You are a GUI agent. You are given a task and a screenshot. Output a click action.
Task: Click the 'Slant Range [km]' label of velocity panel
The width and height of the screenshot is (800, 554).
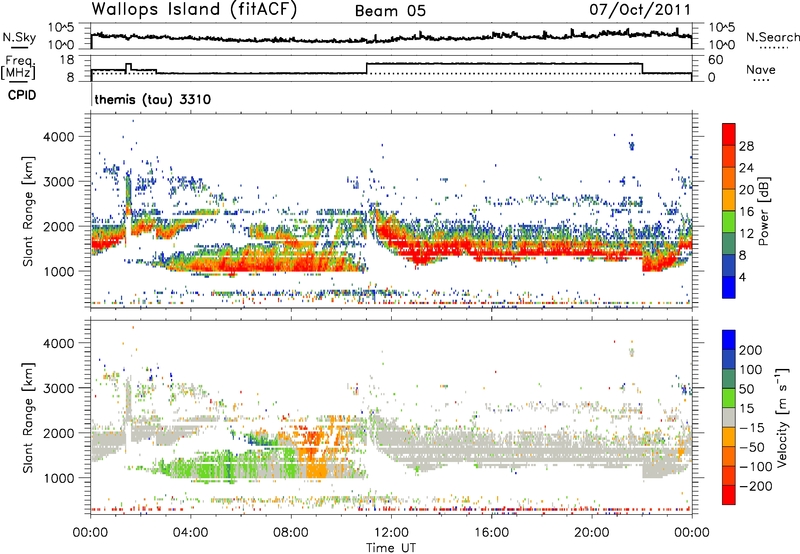[x=28, y=417]
